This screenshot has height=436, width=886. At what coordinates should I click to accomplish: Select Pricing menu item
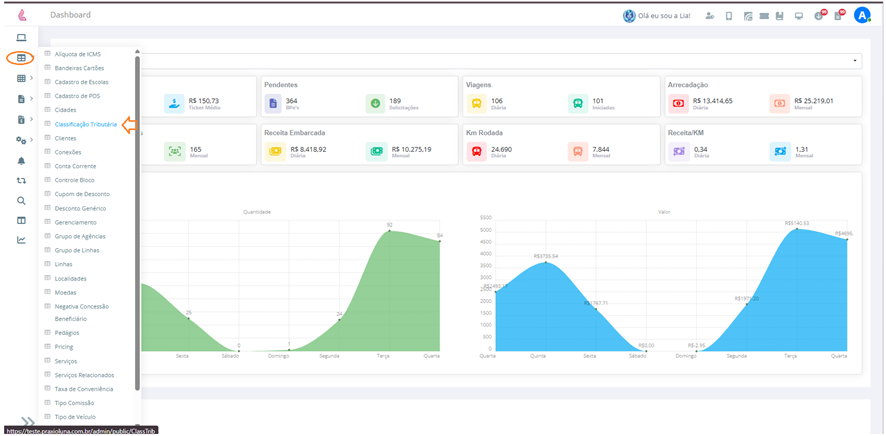click(x=64, y=347)
